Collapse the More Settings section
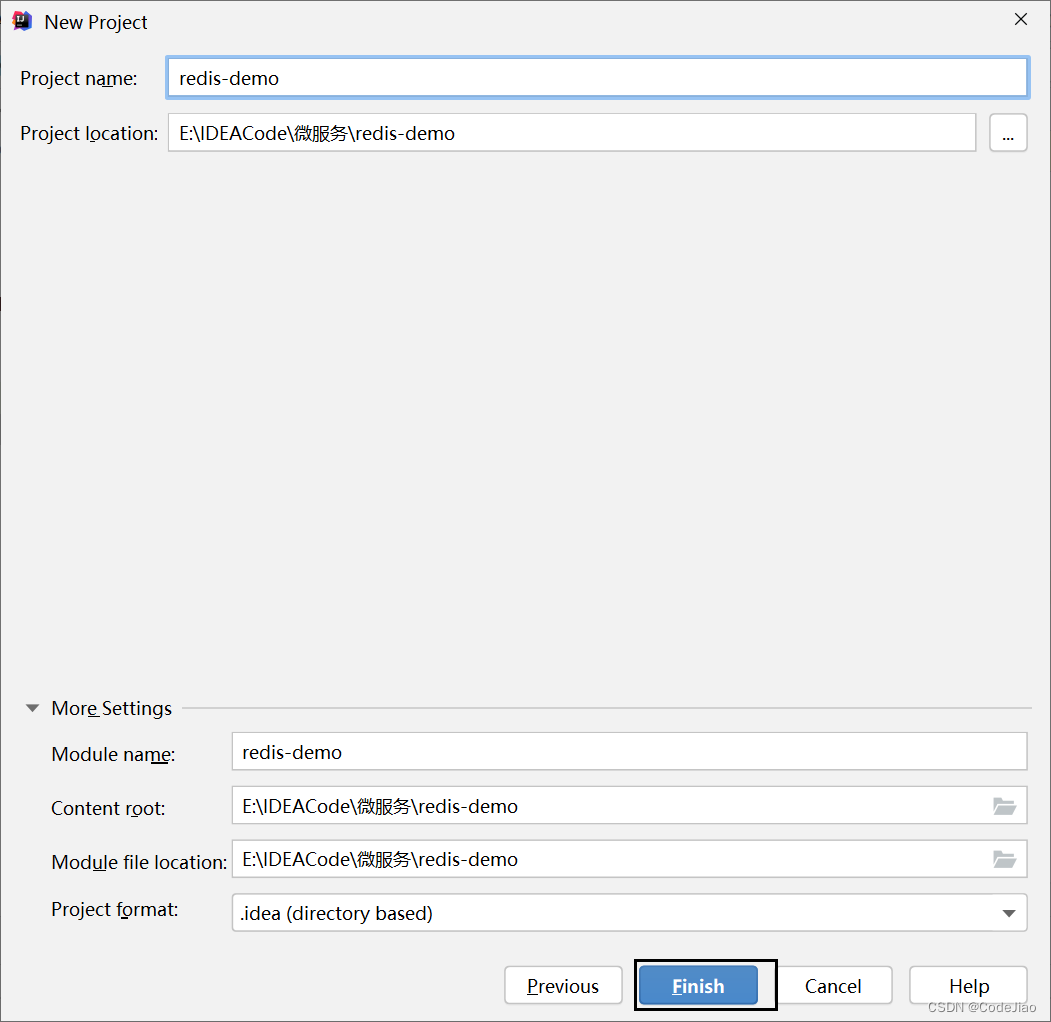The height and width of the screenshot is (1022, 1051). pos(32,708)
